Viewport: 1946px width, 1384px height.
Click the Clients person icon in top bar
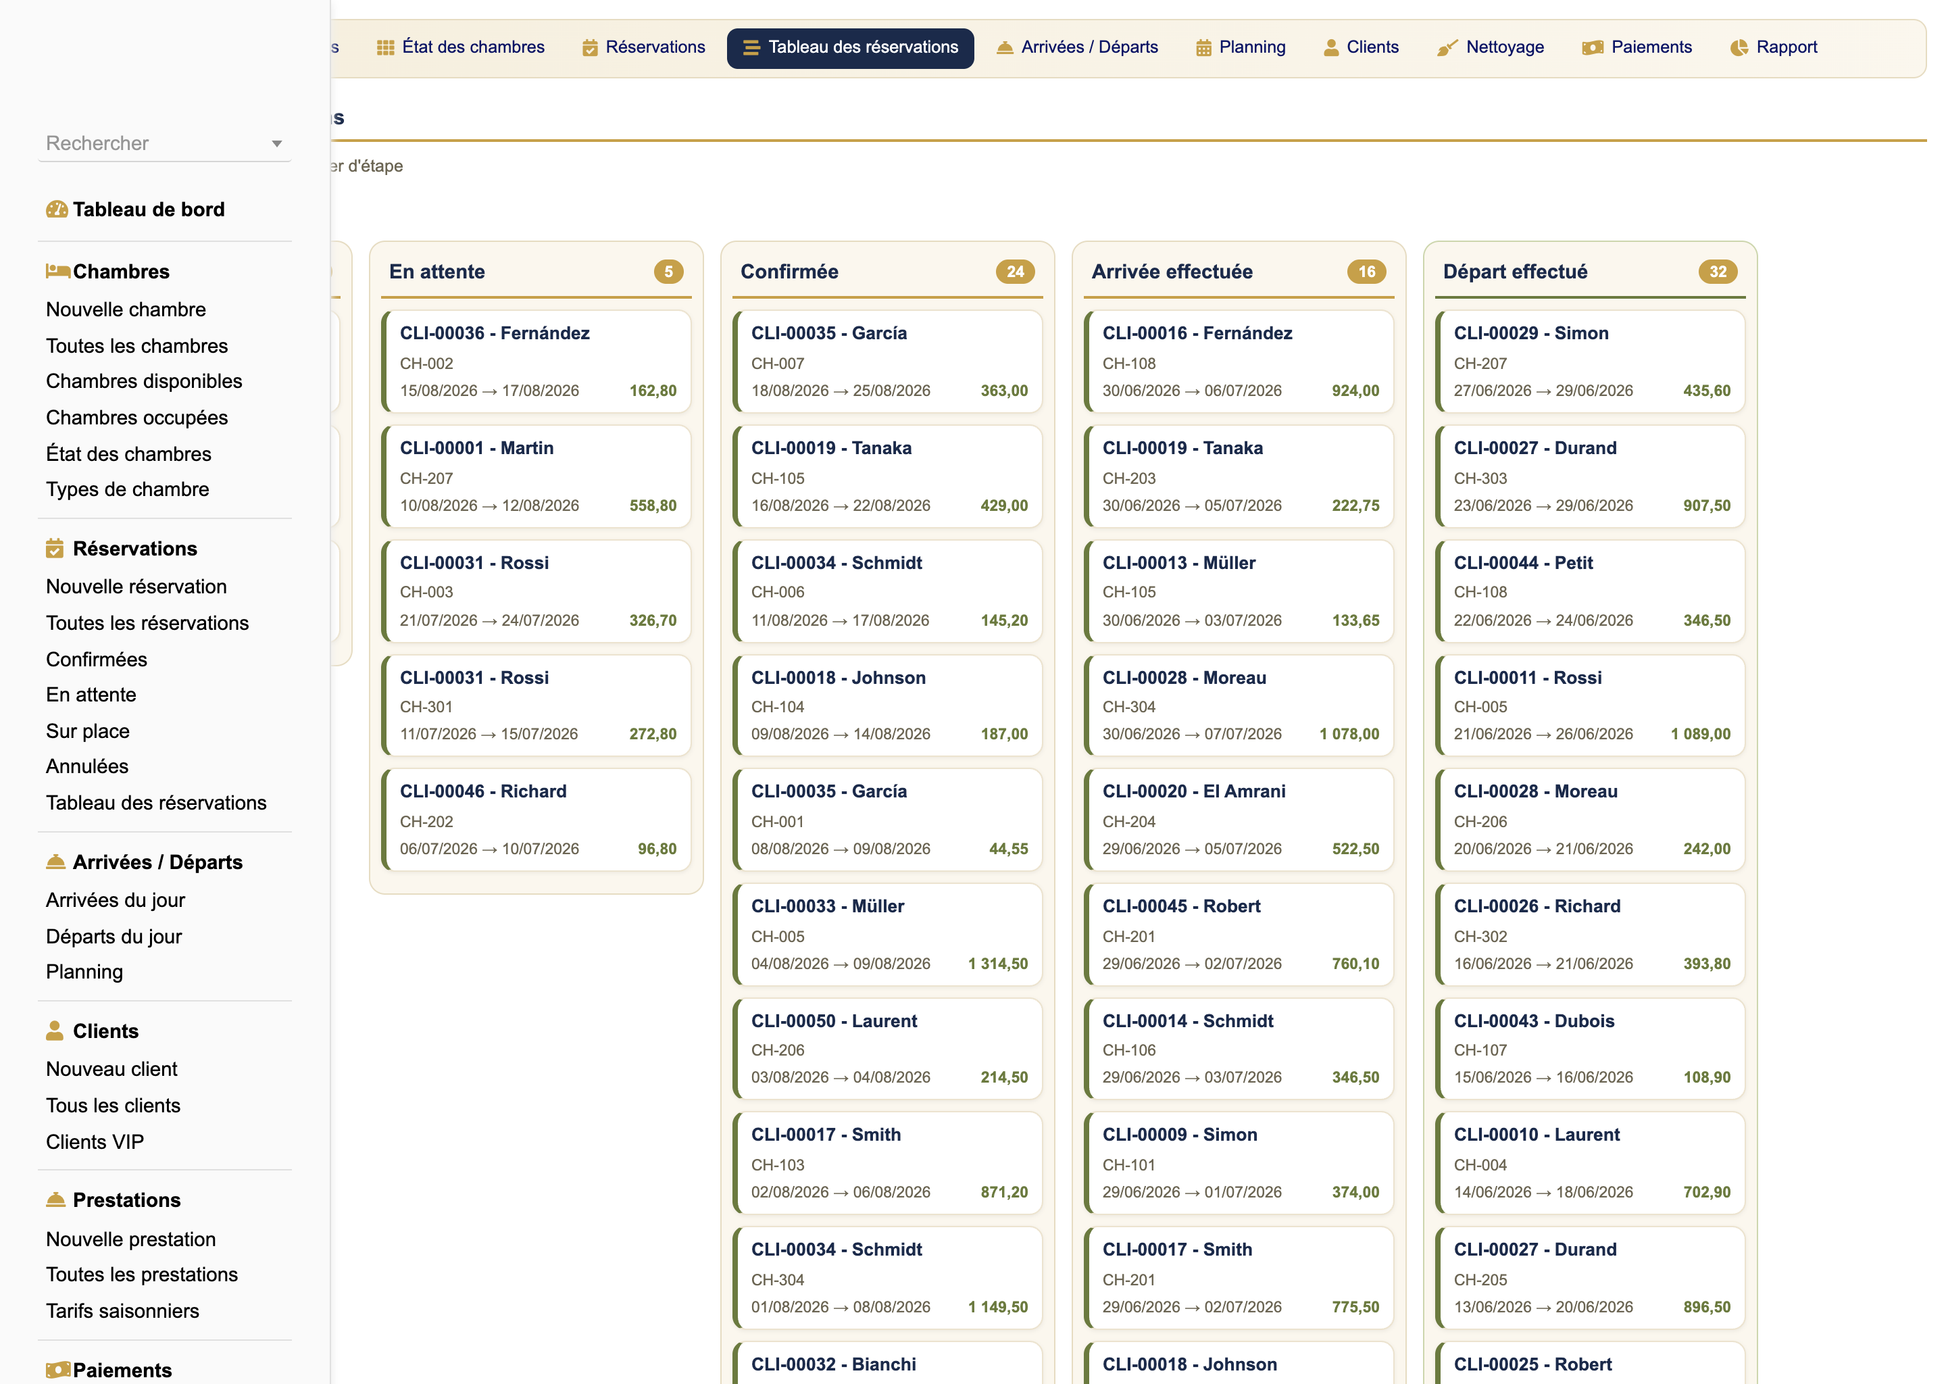tap(1331, 47)
